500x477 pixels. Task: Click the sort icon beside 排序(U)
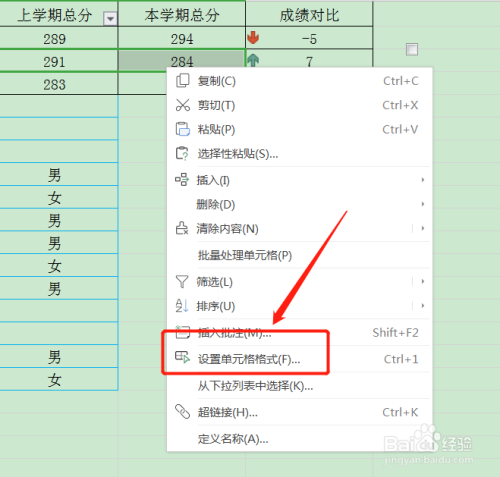(x=182, y=306)
